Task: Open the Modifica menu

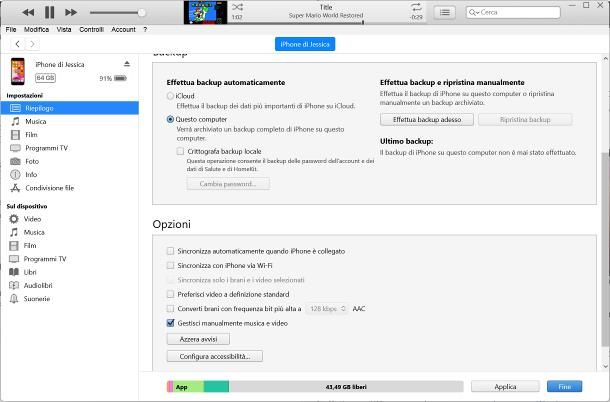Action: 37,30
